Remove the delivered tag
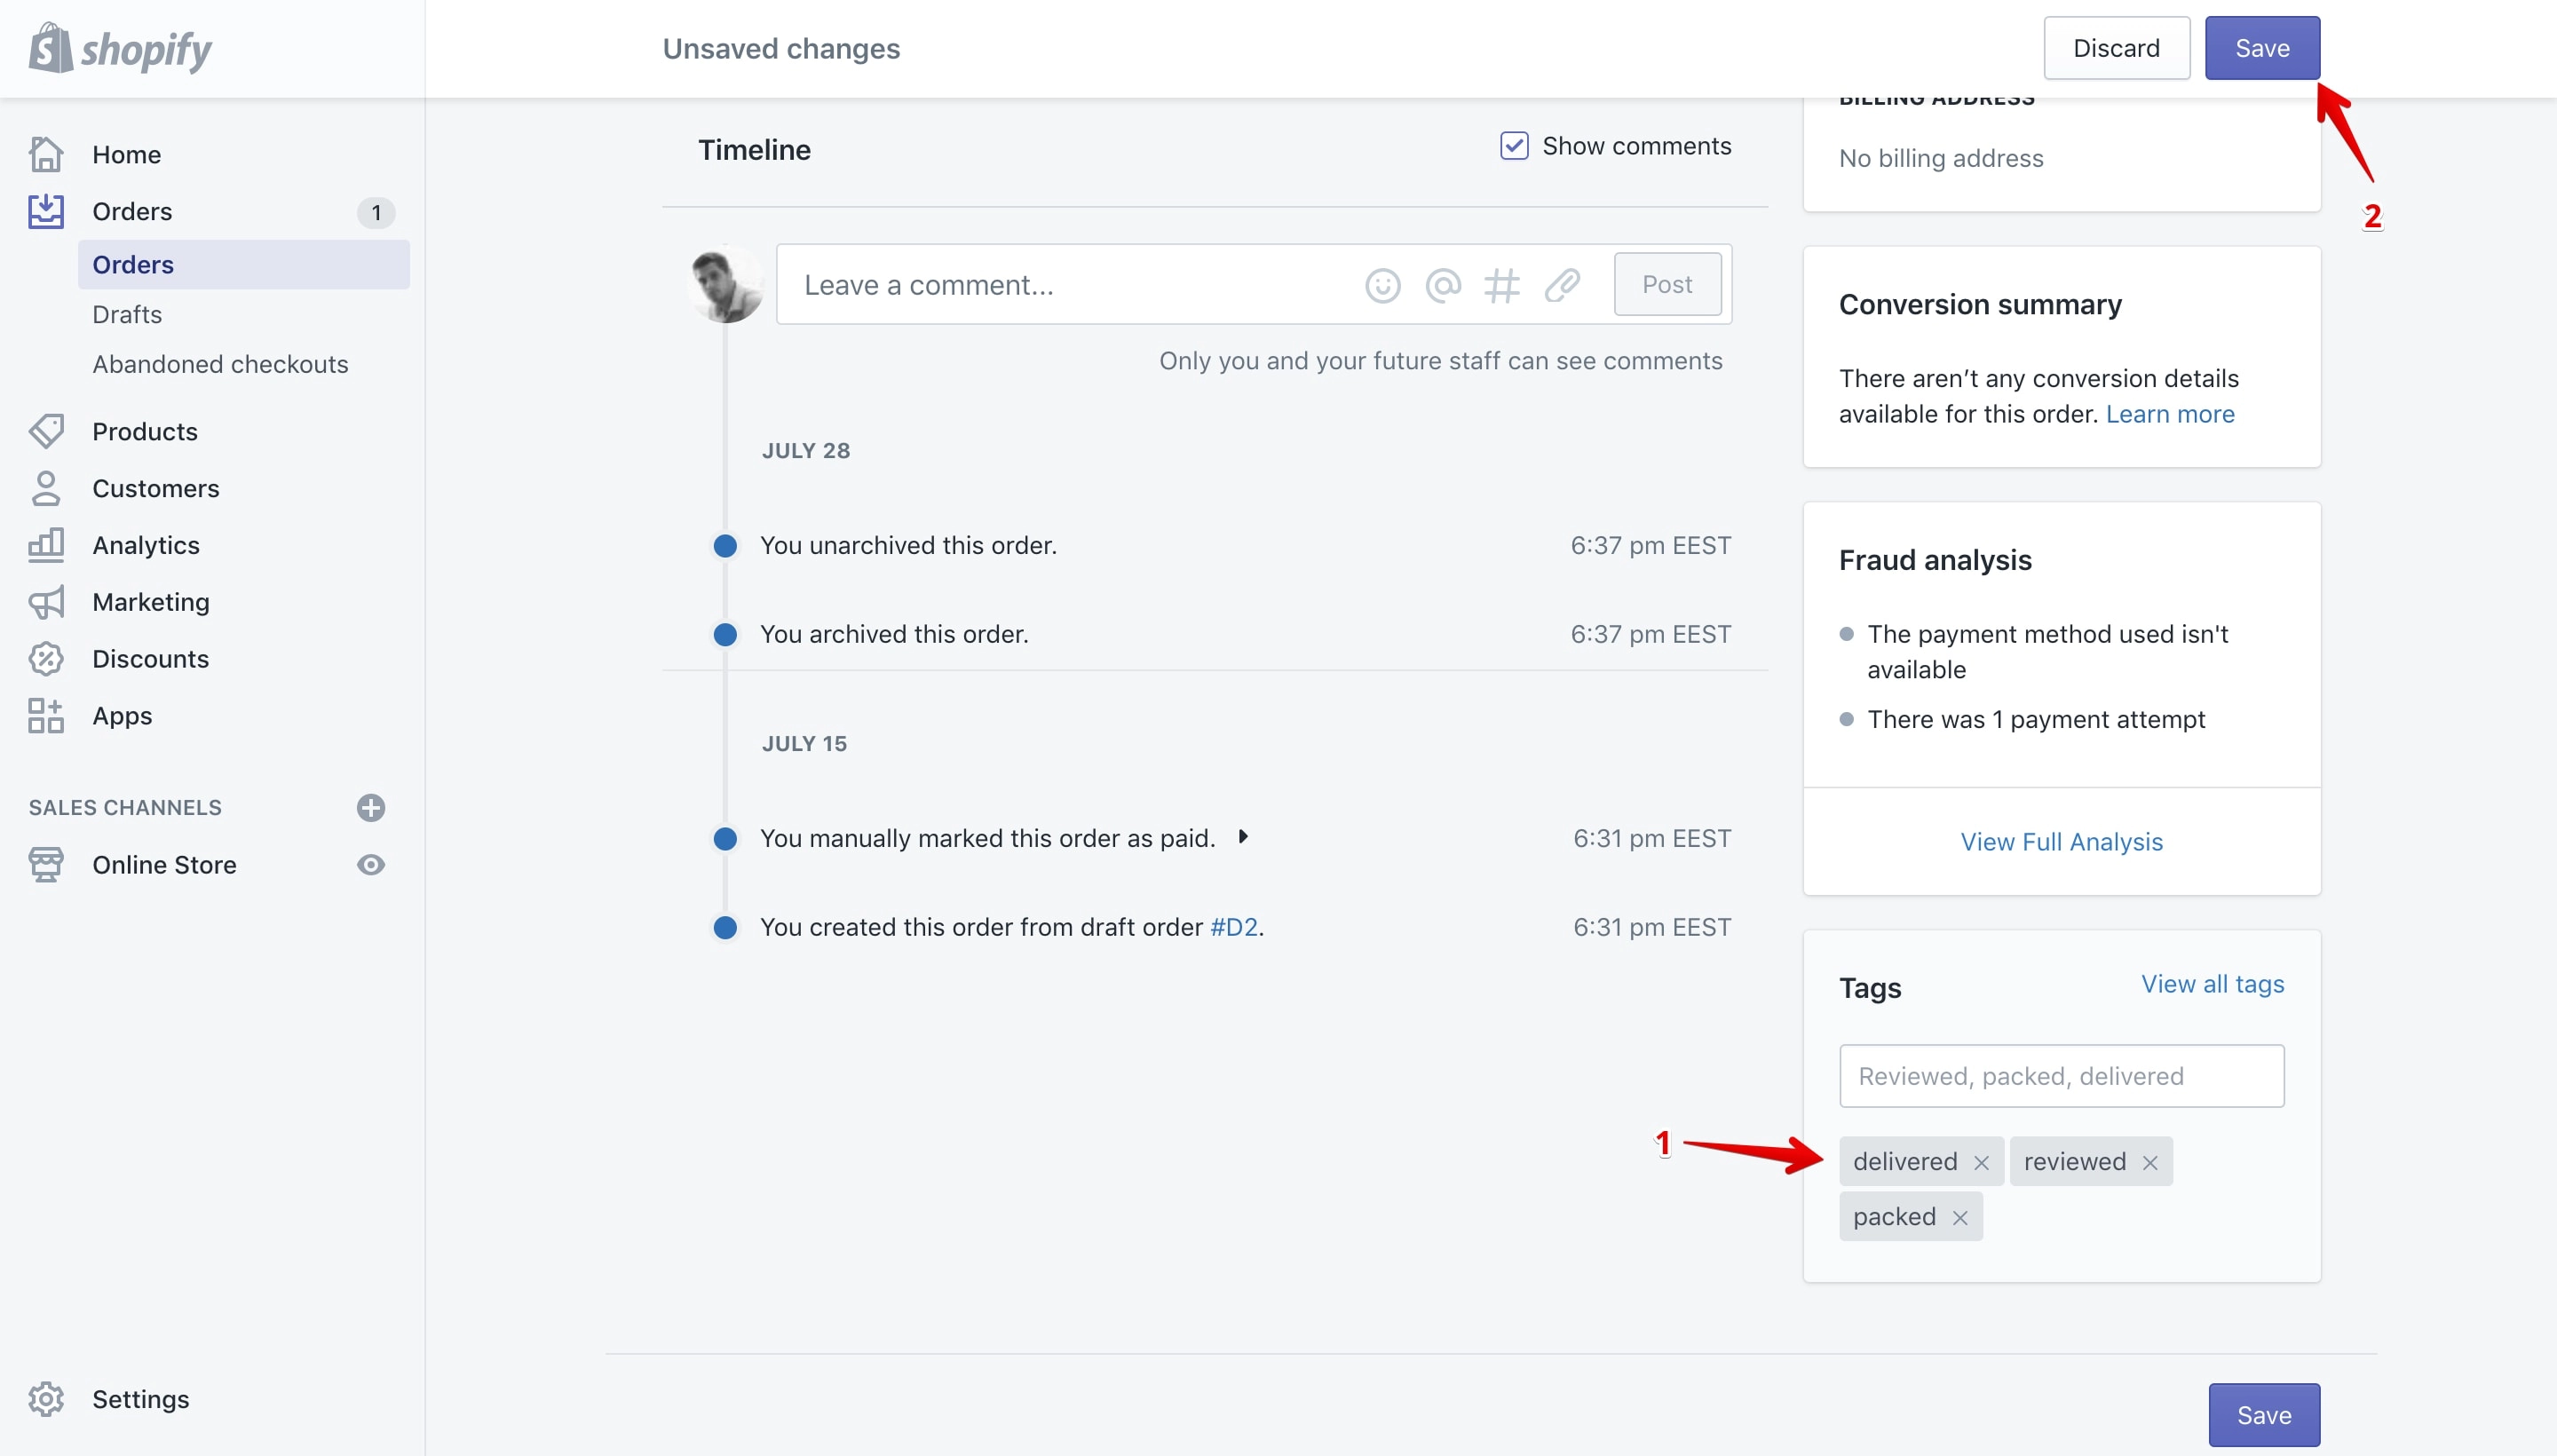 coord(1980,1162)
